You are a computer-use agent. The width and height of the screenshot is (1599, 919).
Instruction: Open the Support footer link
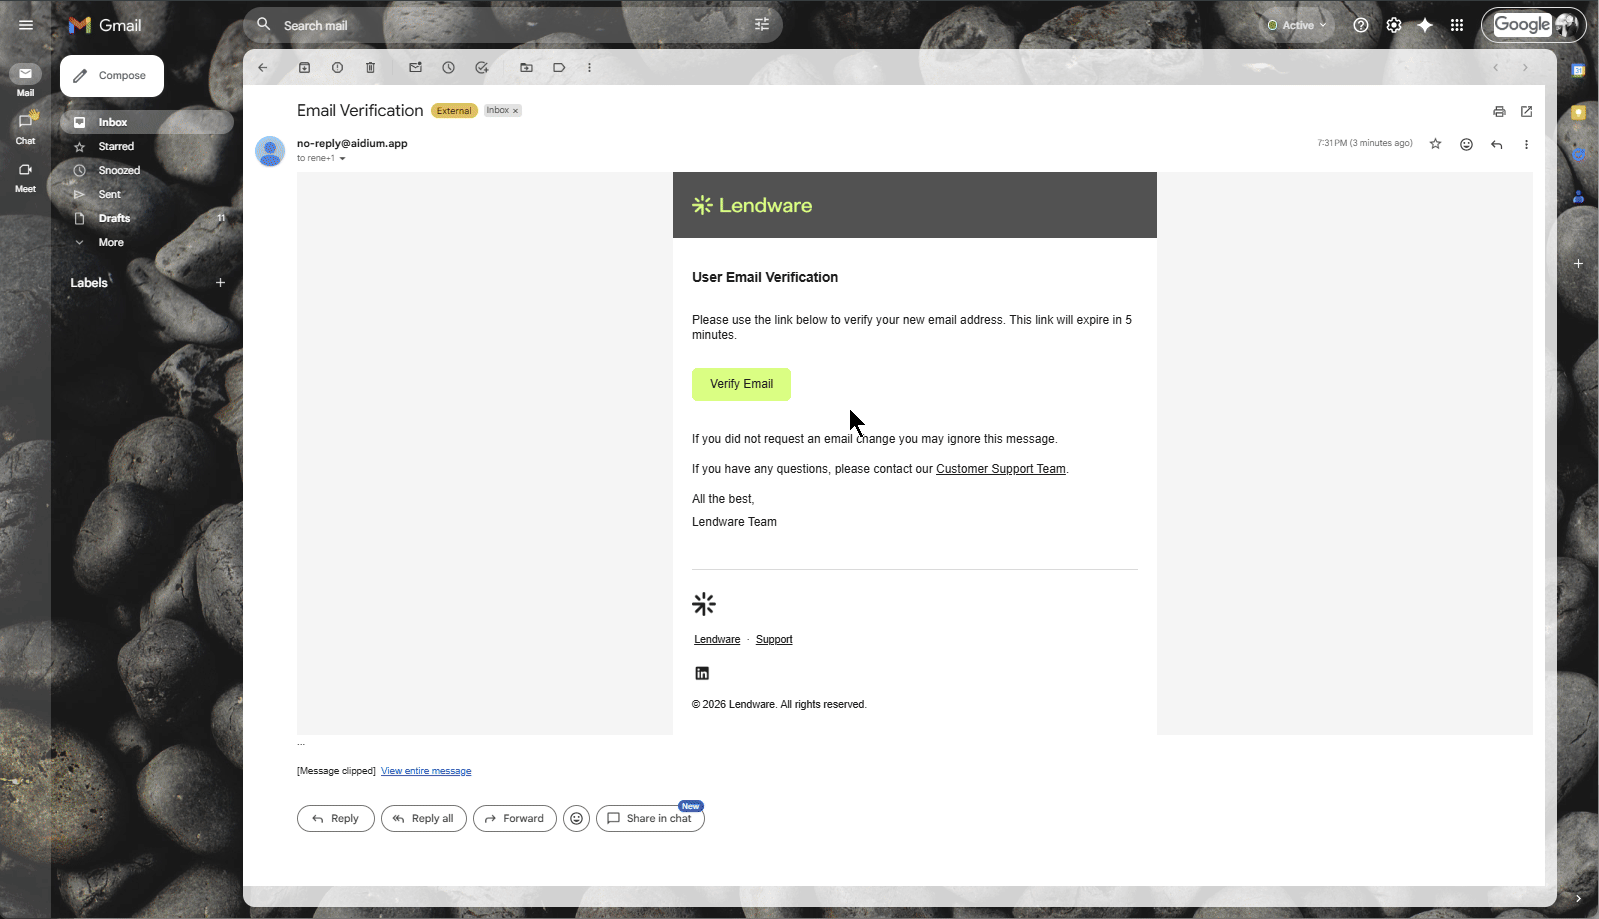774,640
